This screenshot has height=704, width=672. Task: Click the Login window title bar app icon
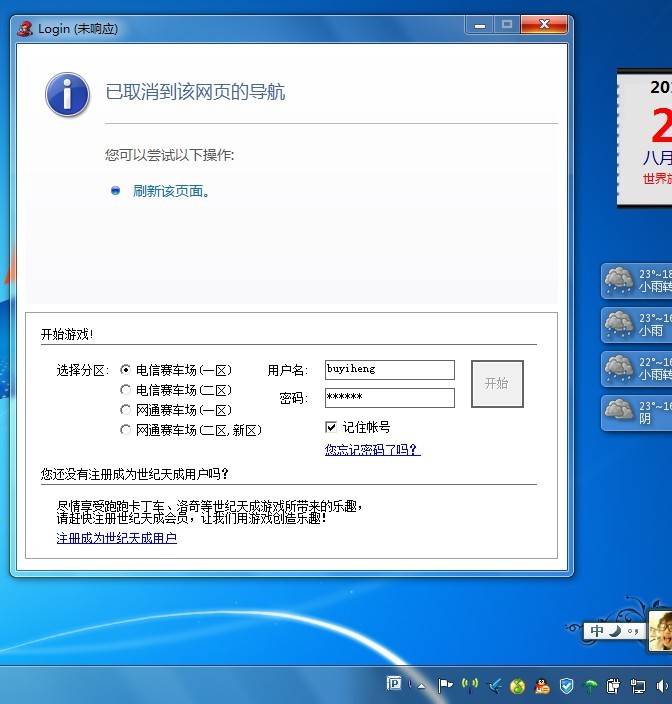25,28
